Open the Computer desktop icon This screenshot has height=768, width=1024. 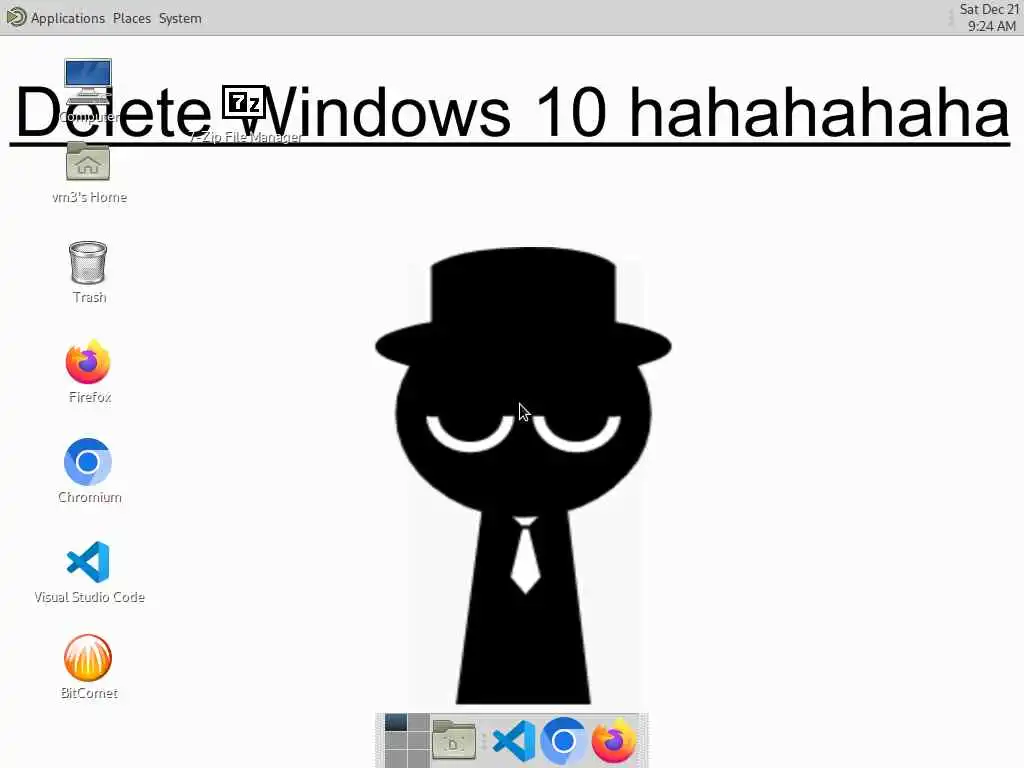pos(88,82)
